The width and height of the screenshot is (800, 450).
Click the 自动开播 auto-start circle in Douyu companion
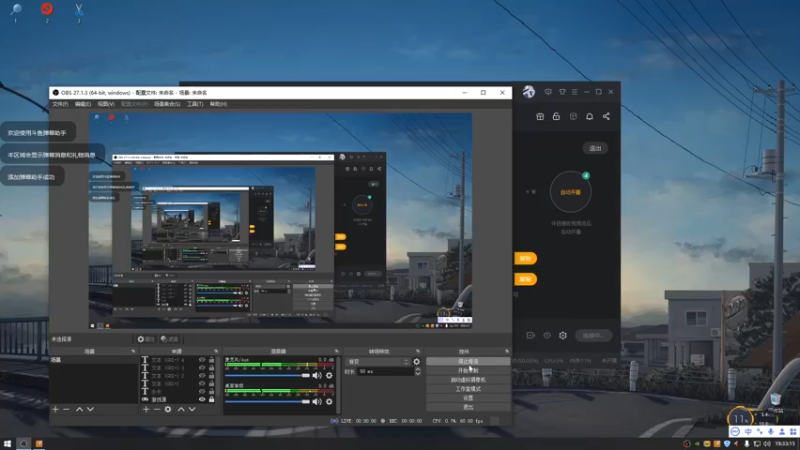570,192
